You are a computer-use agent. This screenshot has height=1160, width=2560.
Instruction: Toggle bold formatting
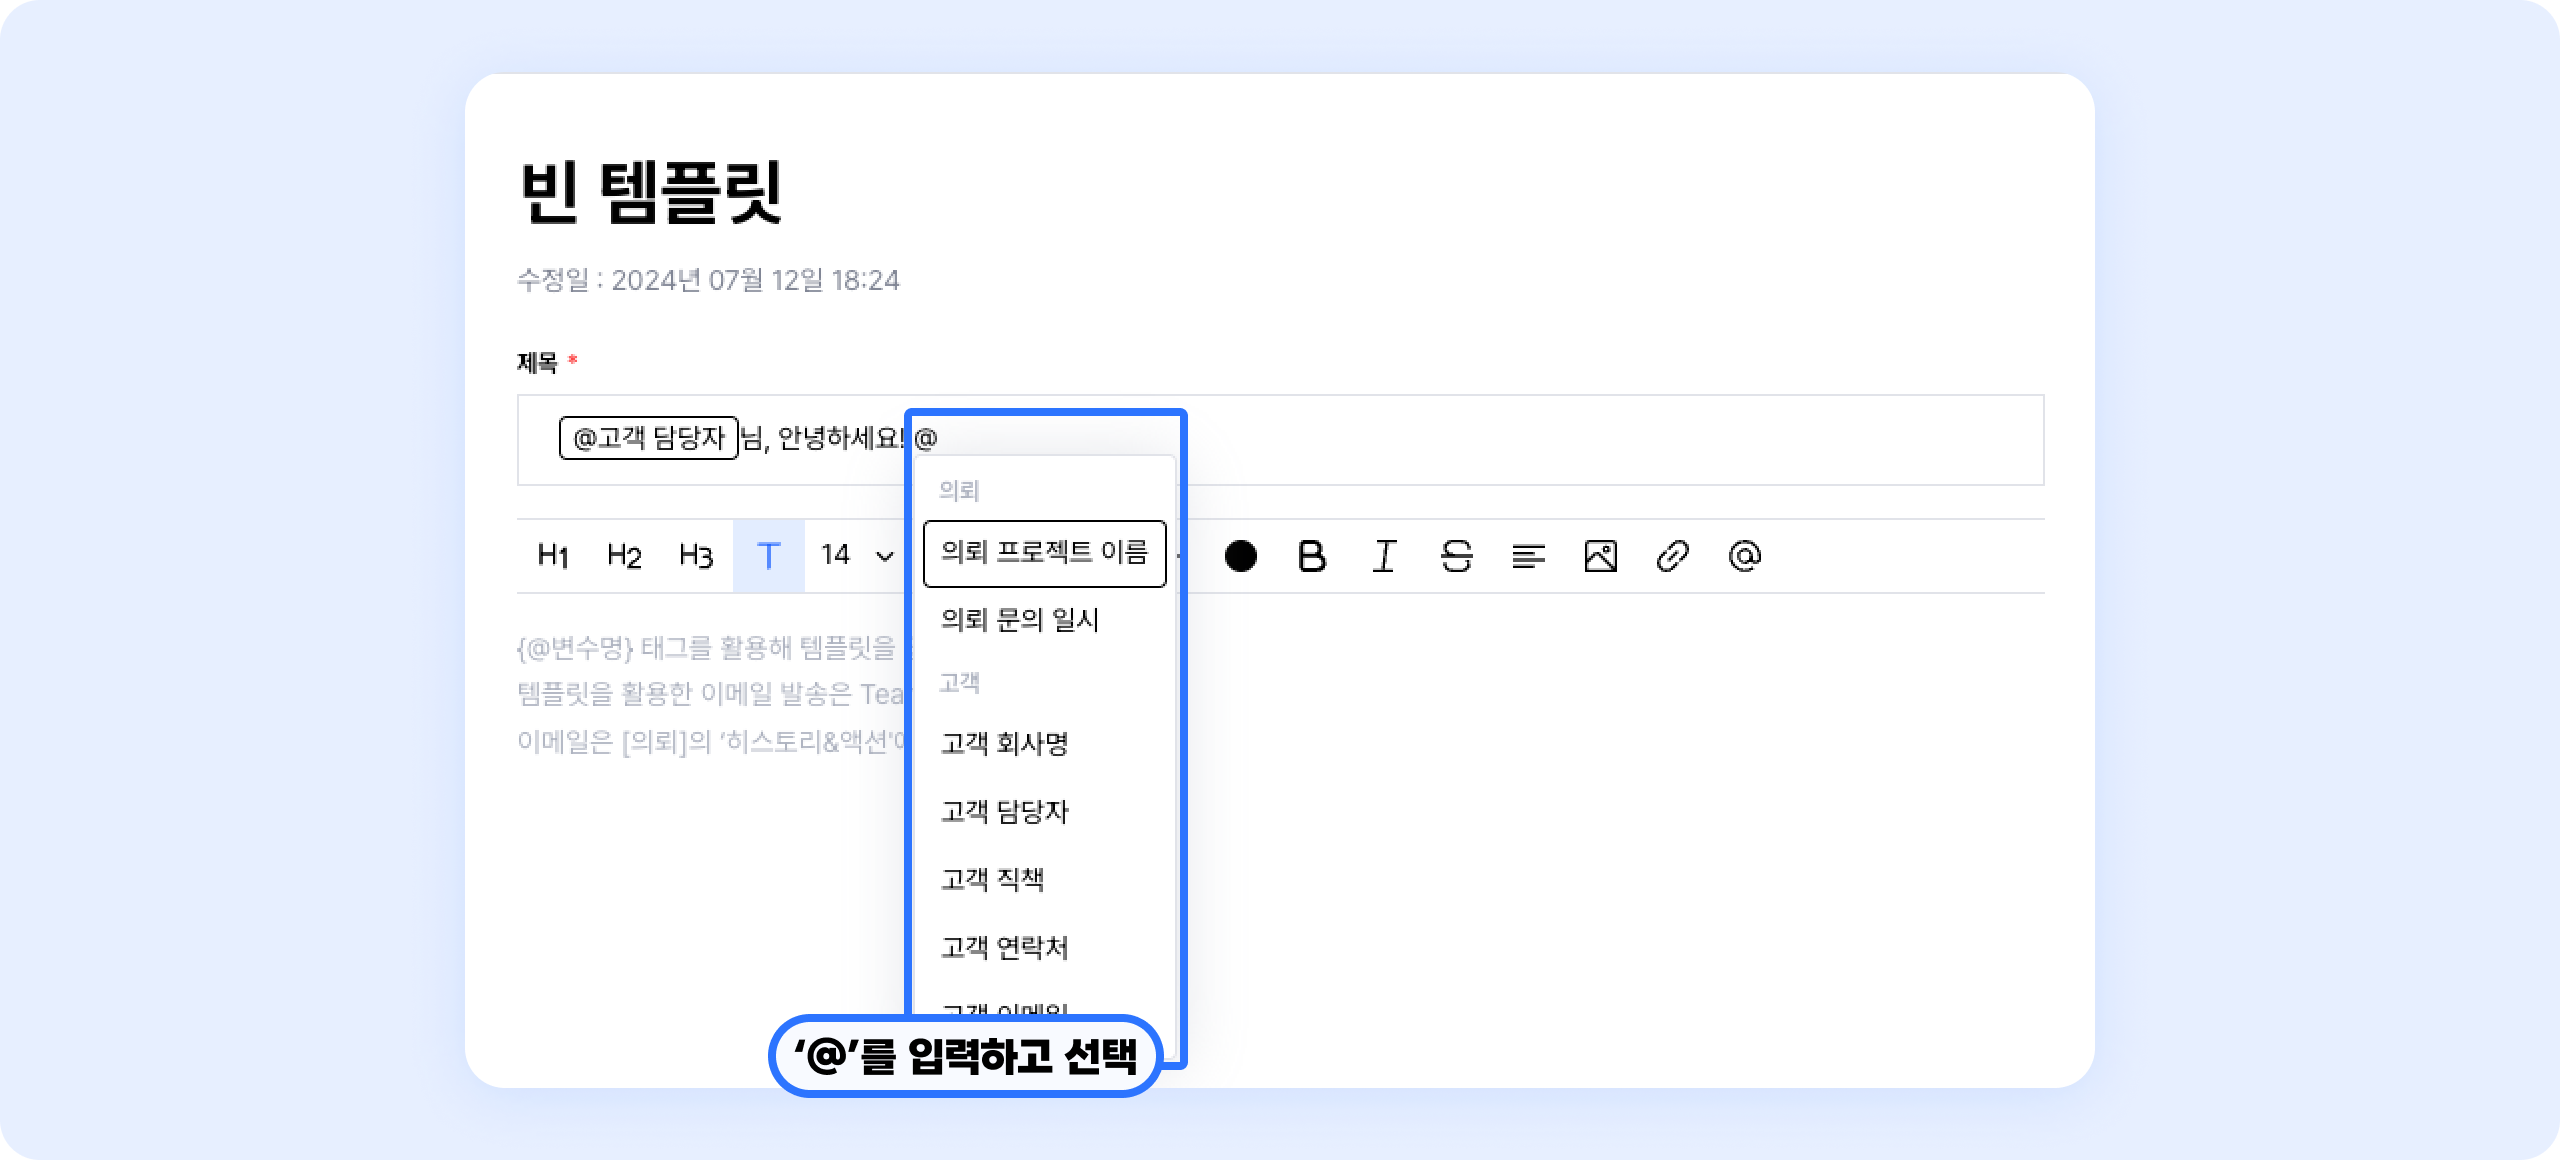tap(1312, 556)
